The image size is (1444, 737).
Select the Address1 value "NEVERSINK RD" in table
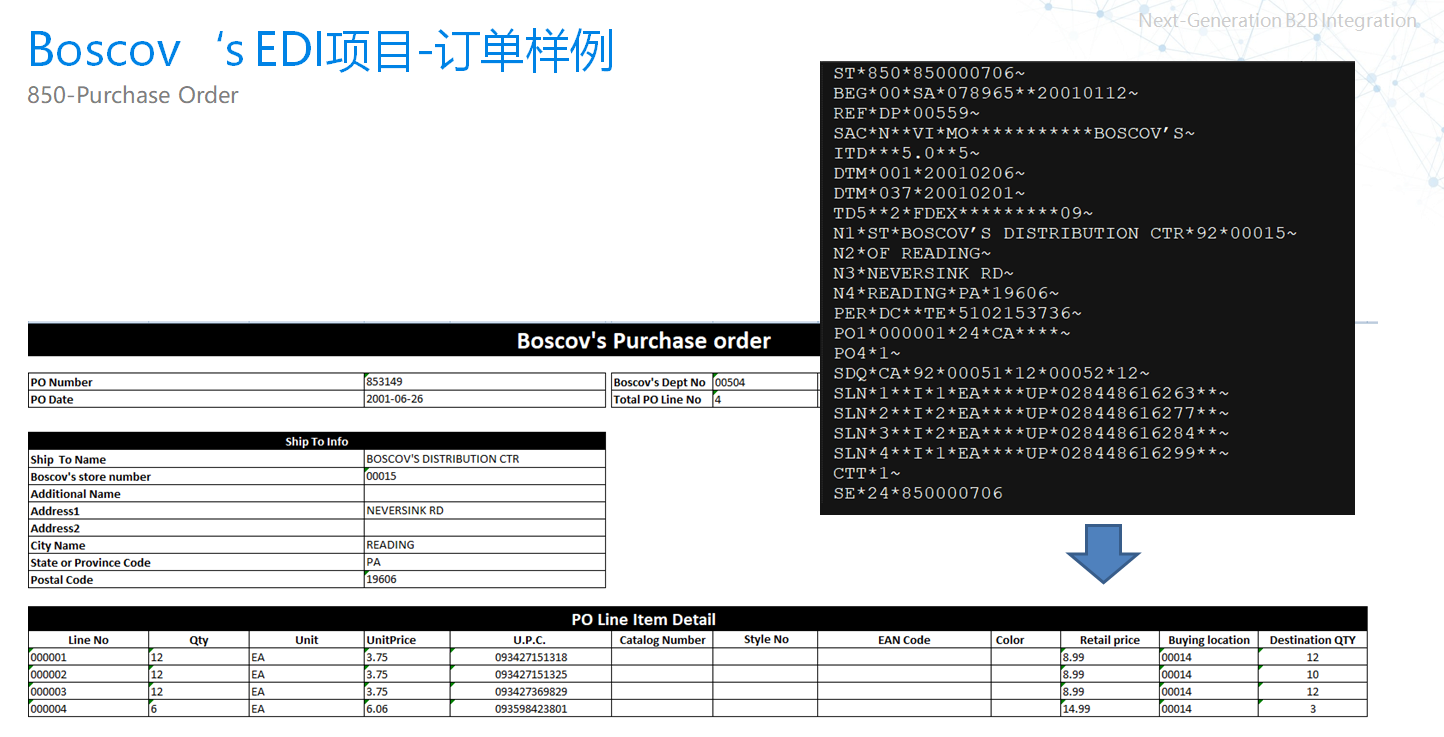(x=485, y=510)
